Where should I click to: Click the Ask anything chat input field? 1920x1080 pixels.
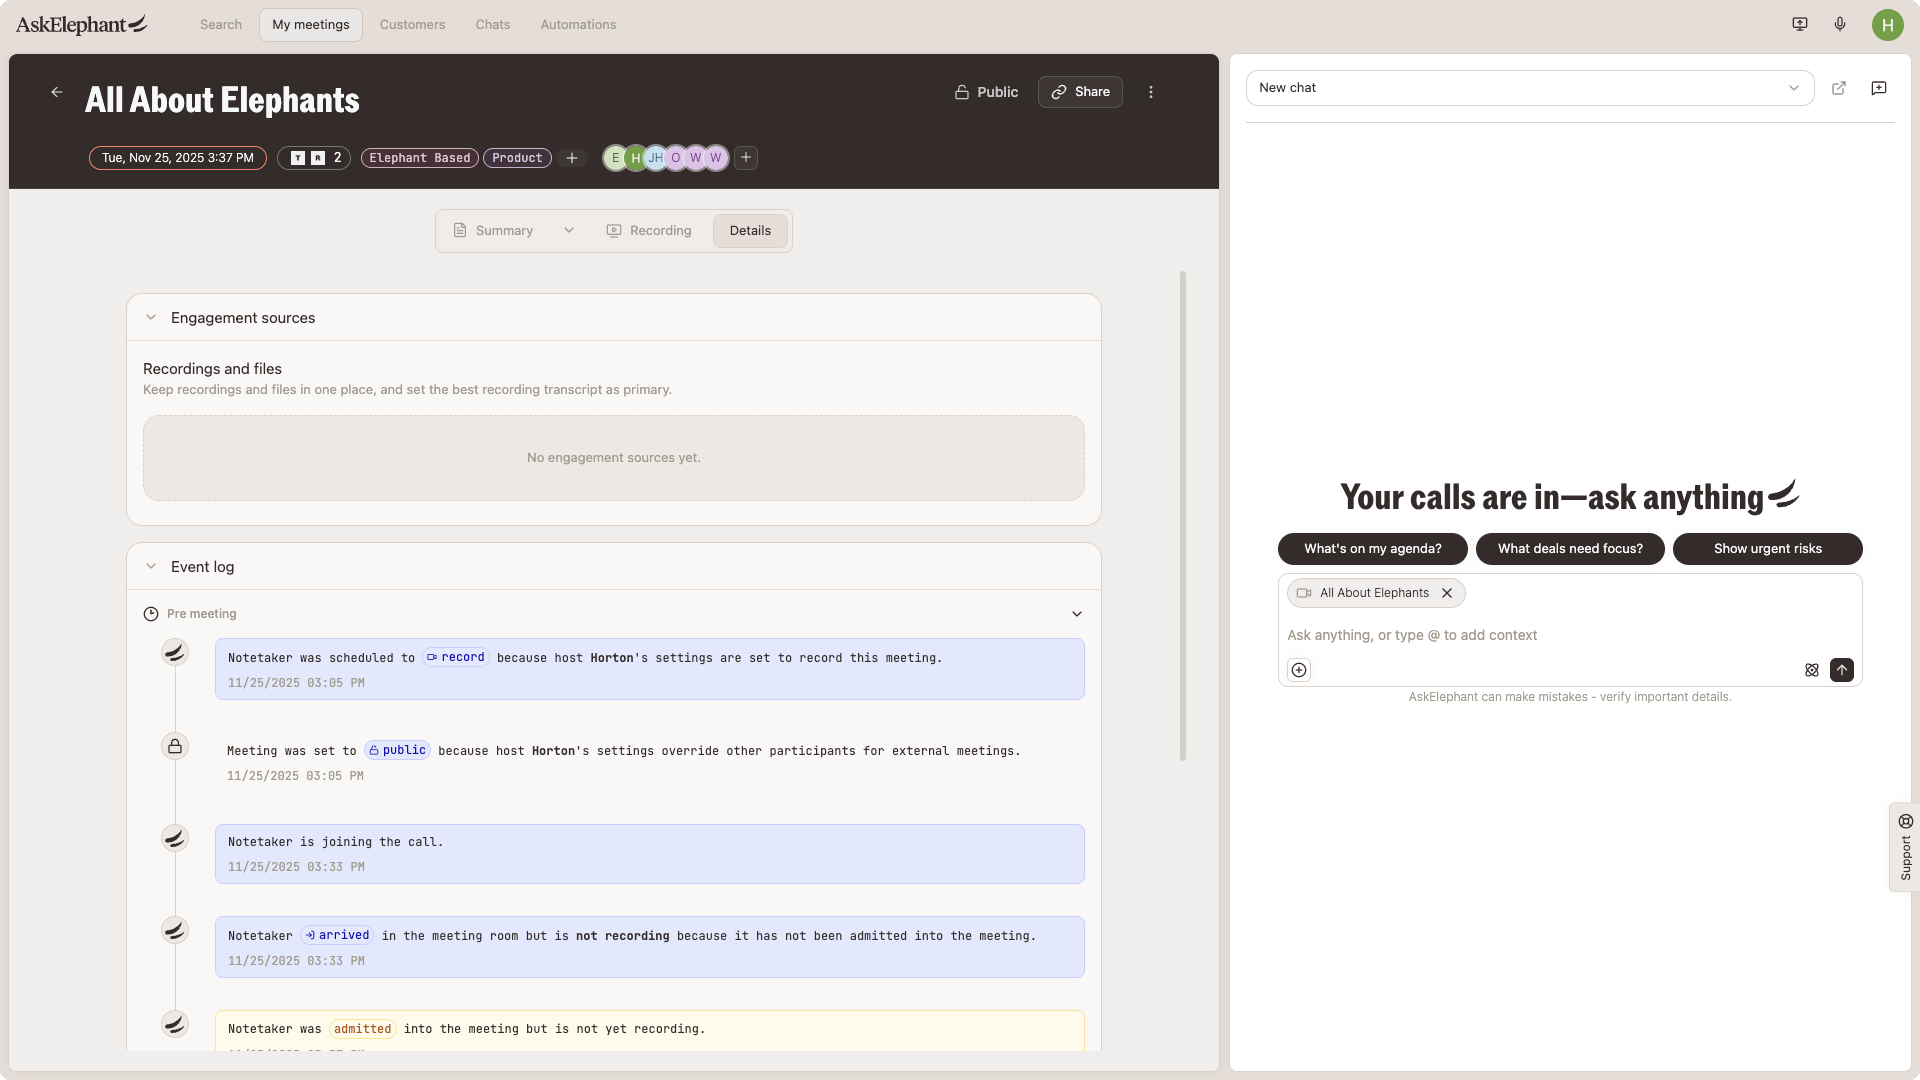[1570, 636]
